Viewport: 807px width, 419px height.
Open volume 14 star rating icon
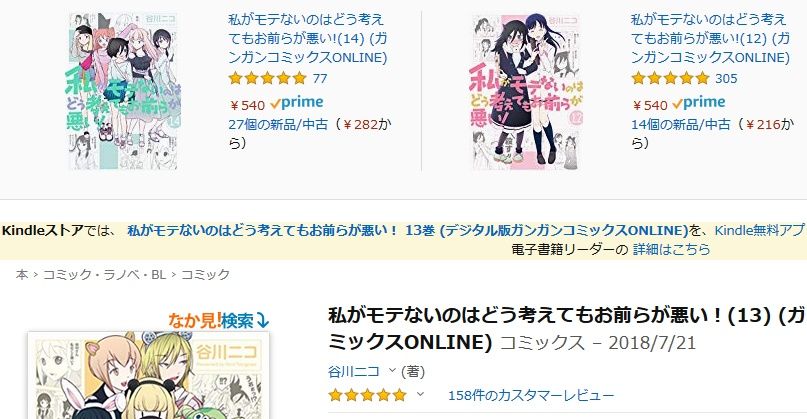[268, 79]
